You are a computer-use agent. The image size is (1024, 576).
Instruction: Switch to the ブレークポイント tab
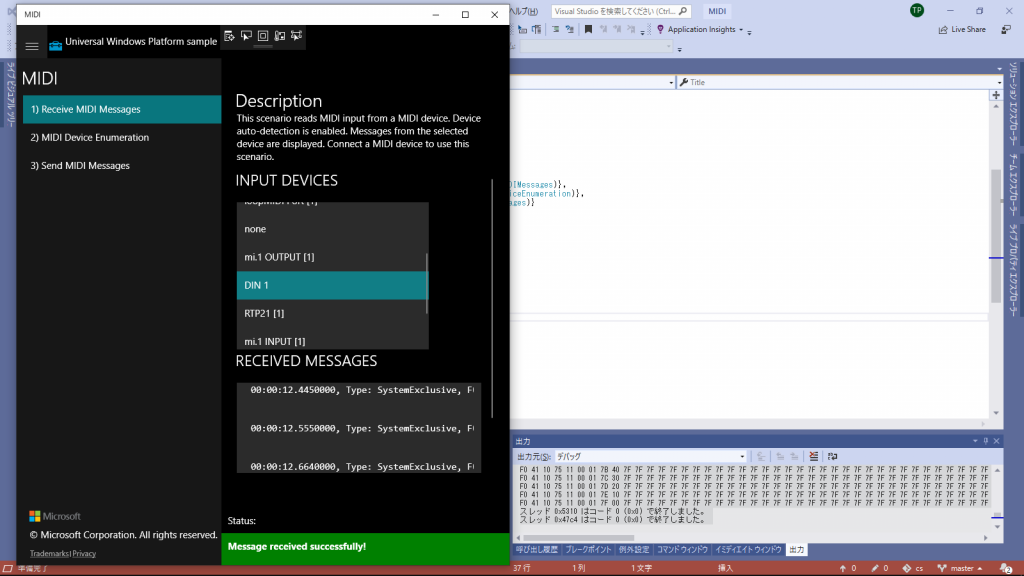[588, 550]
